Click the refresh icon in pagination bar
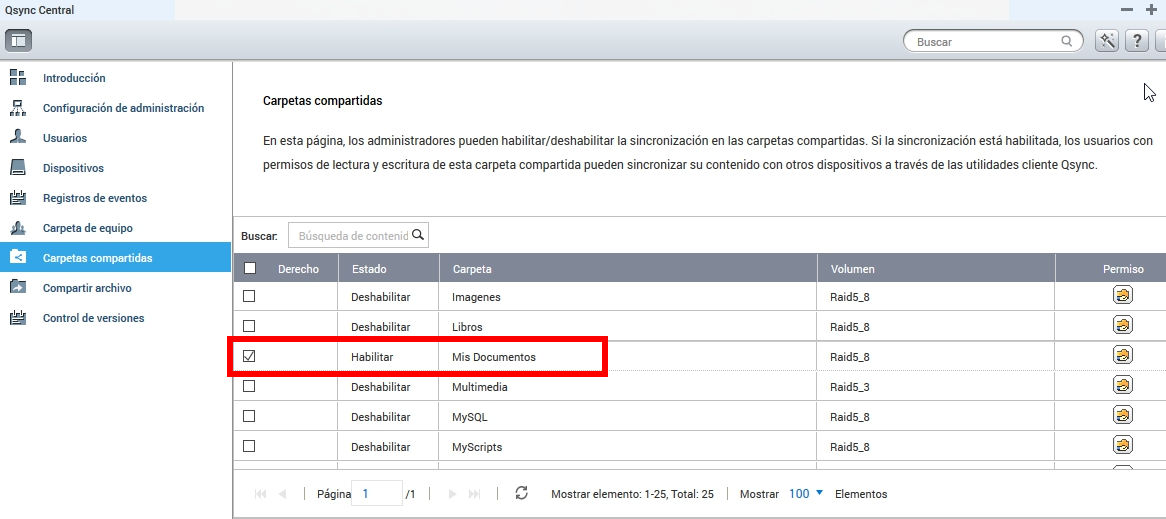This screenshot has width=1166, height=519. (x=521, y=494)
